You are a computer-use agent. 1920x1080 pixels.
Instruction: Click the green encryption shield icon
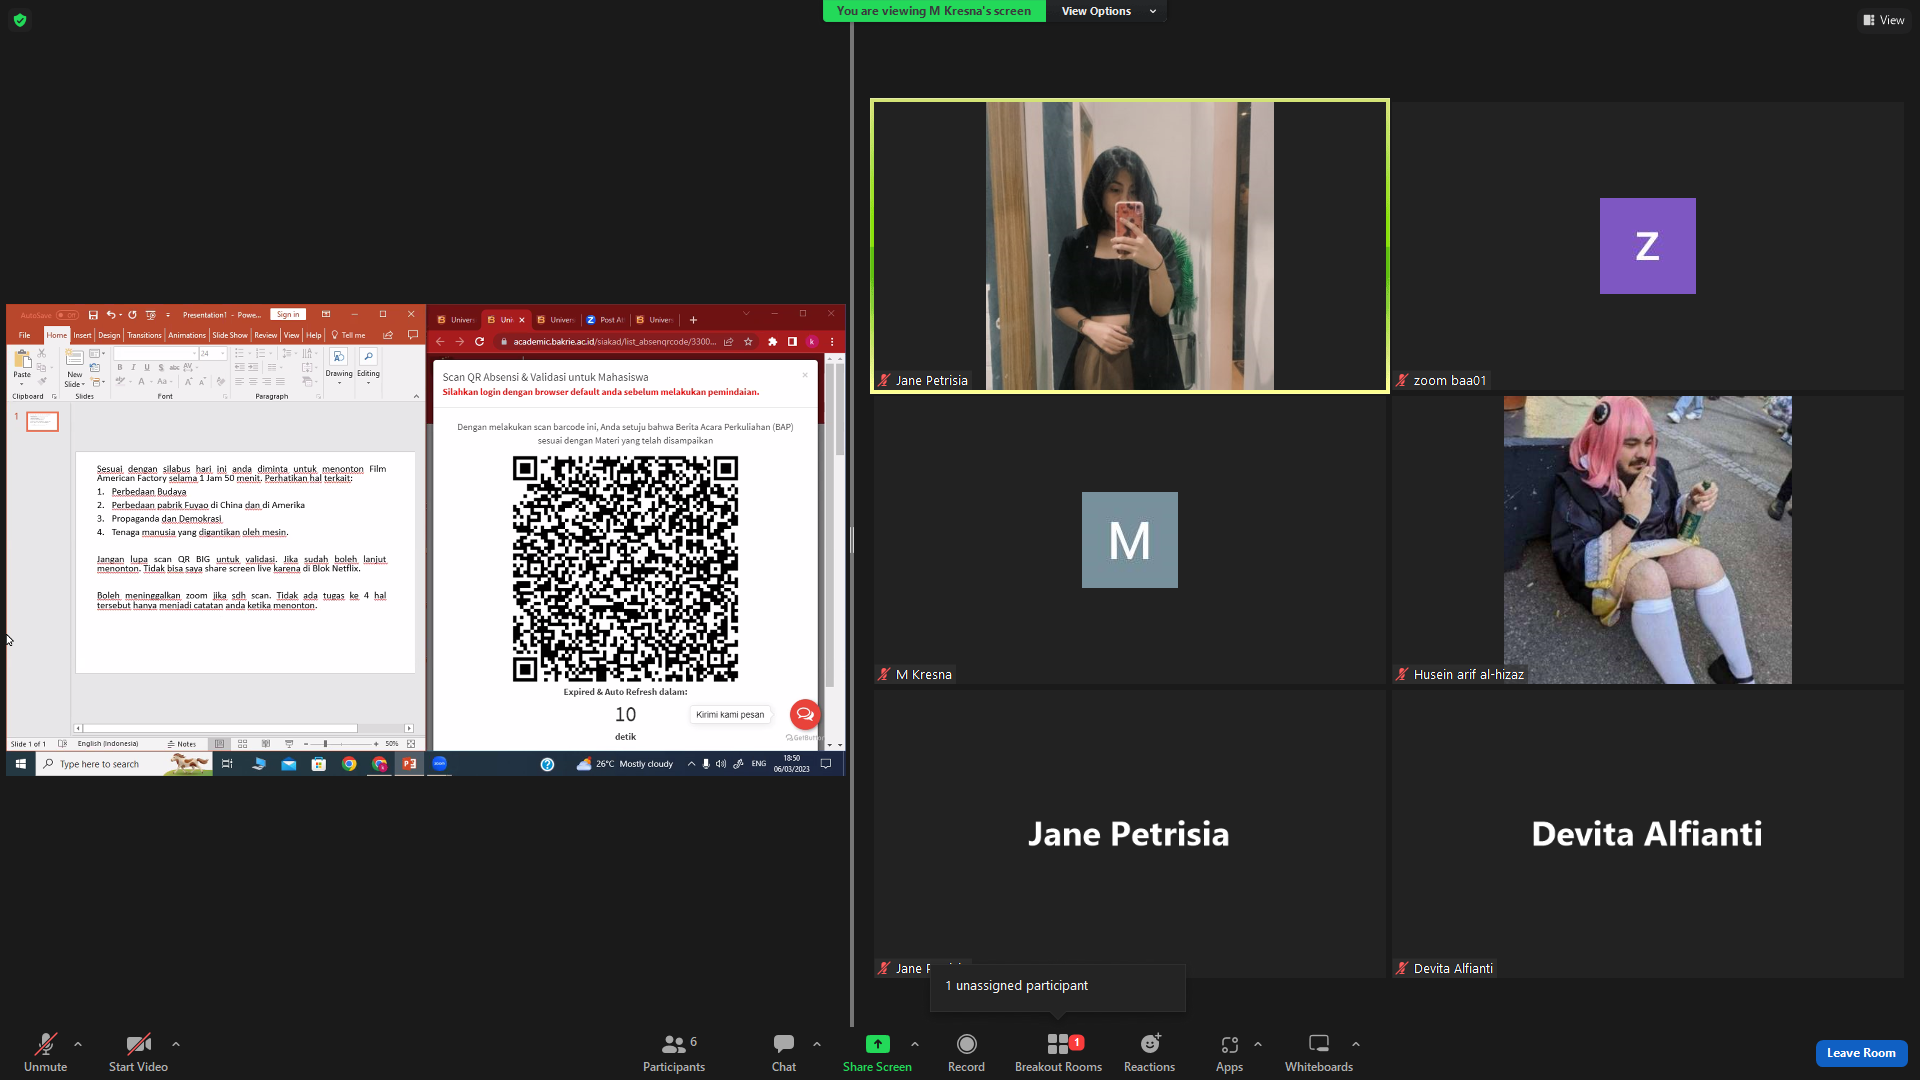pos(20,20)
